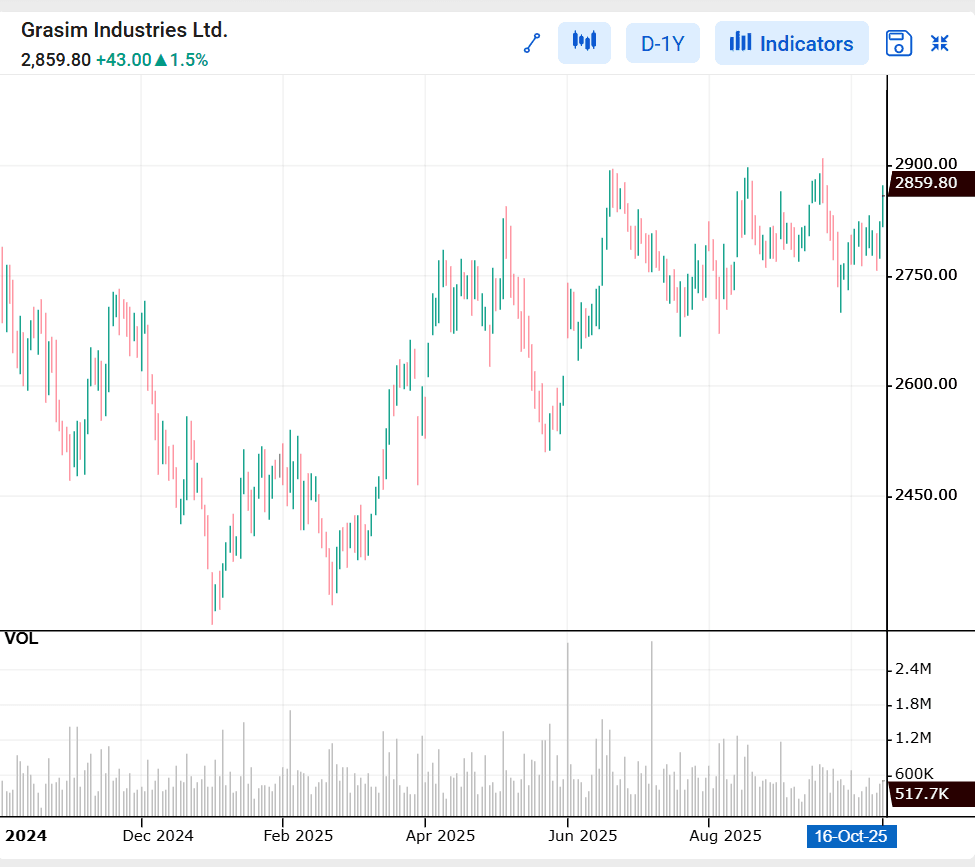Click the 16-Oct-25 date marker
This screenshot has width=975, height=867.
pyautogui.click(x=851, y=836)
